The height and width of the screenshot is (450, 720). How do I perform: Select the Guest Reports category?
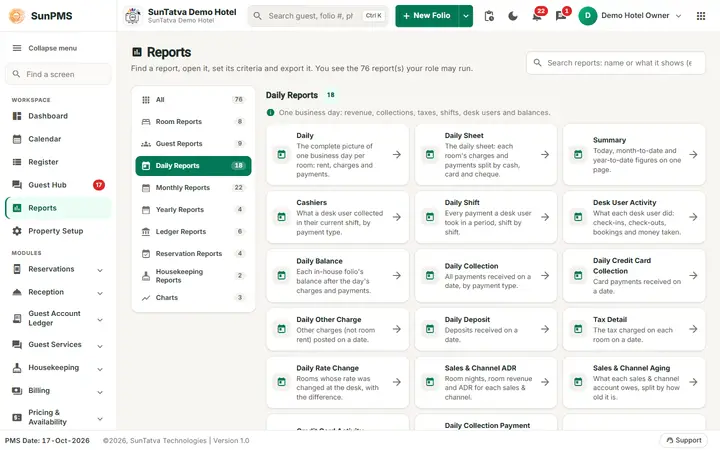[x=193, y=144]
